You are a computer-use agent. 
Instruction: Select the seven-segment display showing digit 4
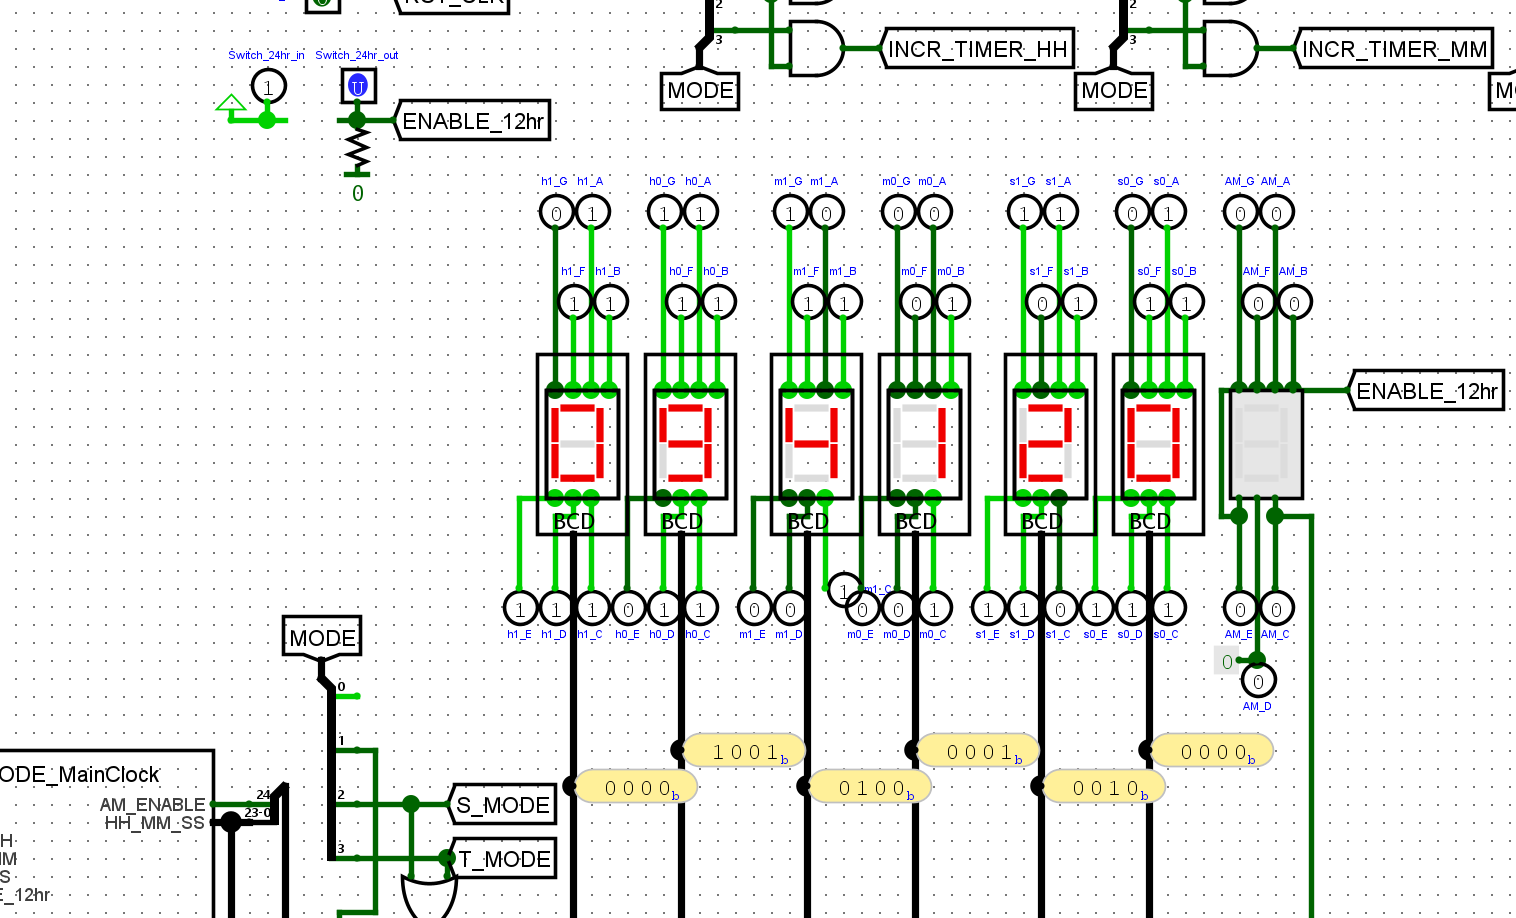[x=816, y=443]
